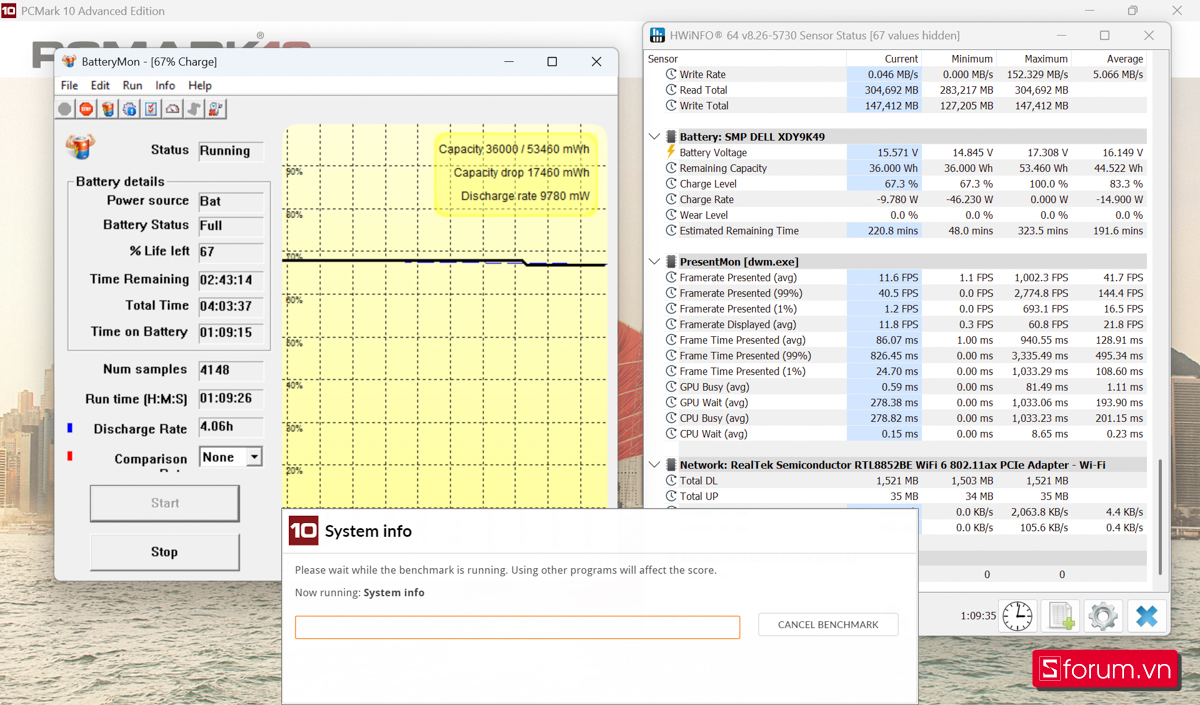Click the Stop button in BatteryMon
The height and width of the screenshot is (705, 1200).
[x=165, y=552]
